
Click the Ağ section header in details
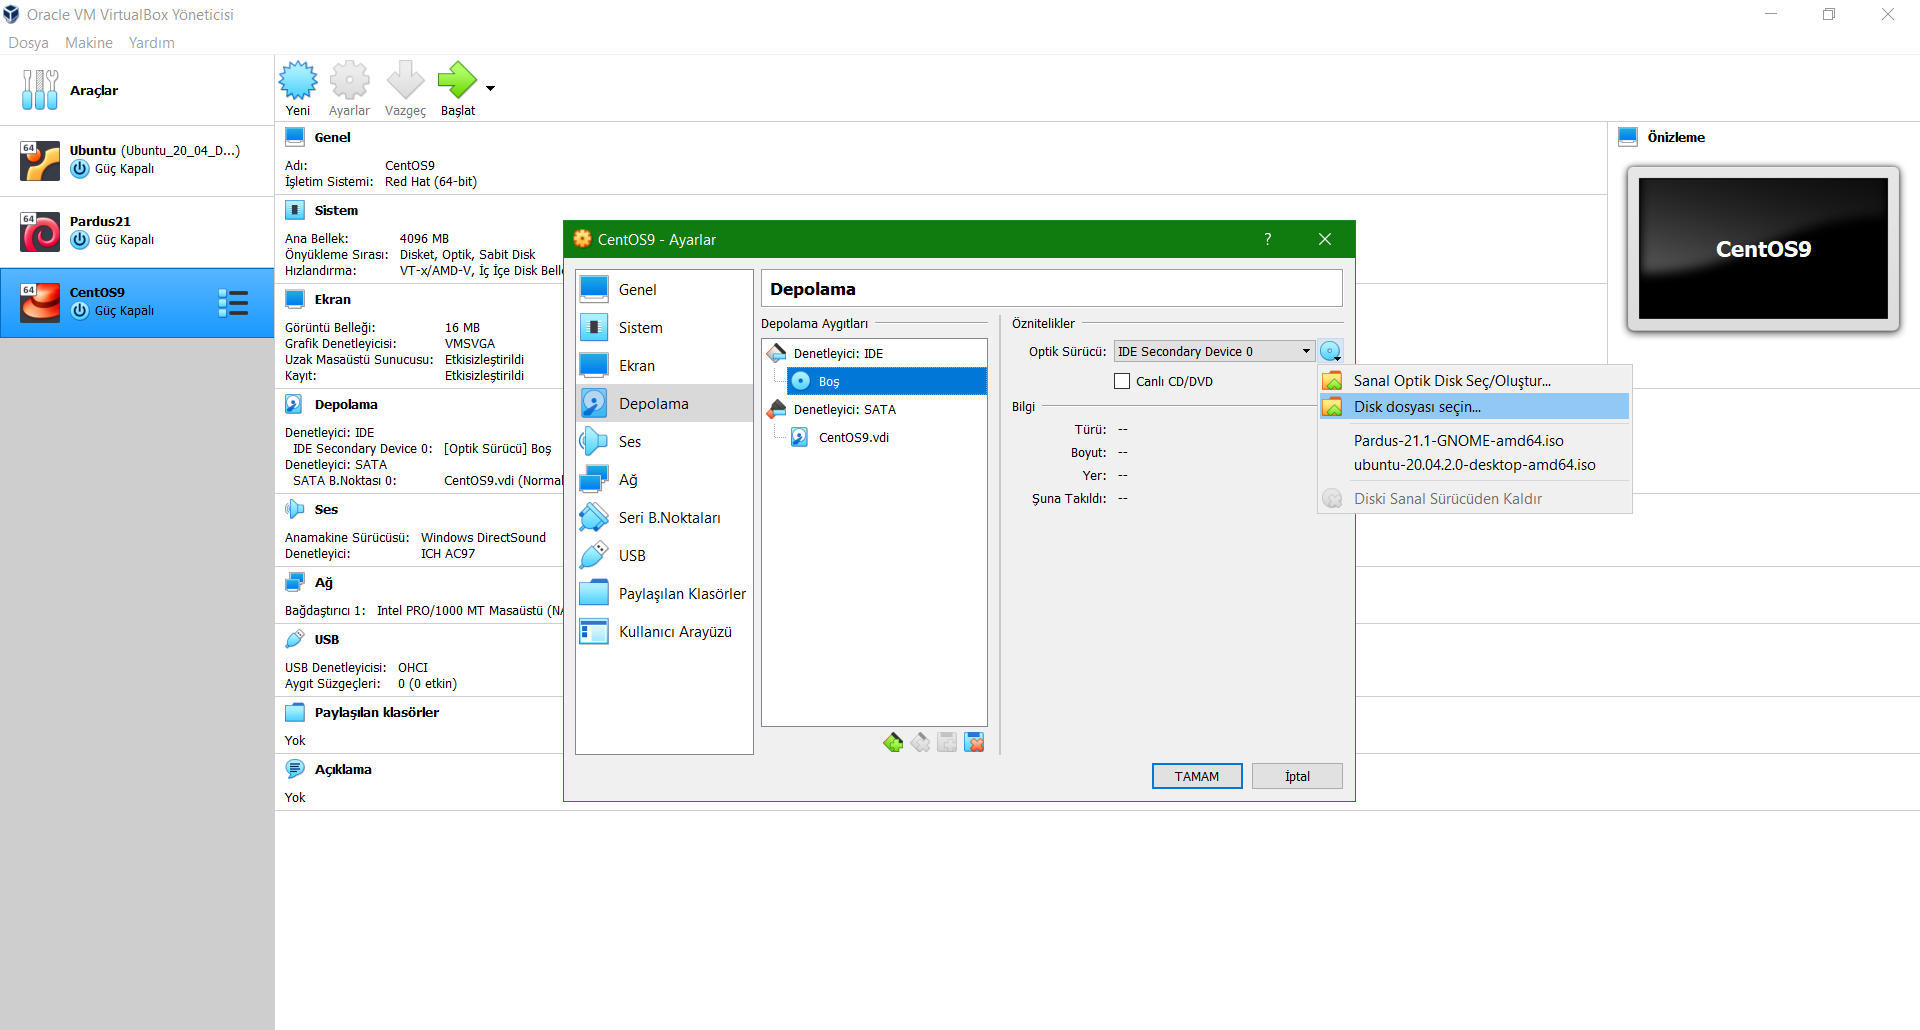coord(324,582)
